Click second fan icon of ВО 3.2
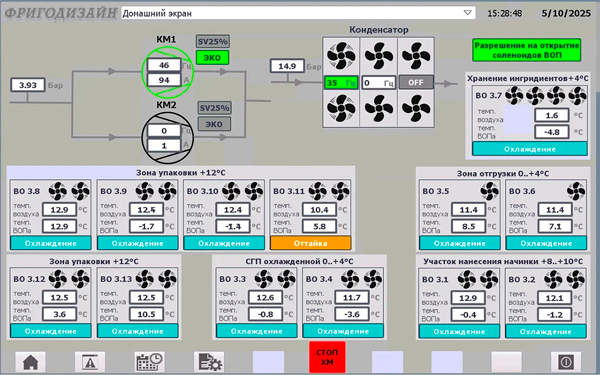This screenshot has width=600, height=375. pos(576,279)
